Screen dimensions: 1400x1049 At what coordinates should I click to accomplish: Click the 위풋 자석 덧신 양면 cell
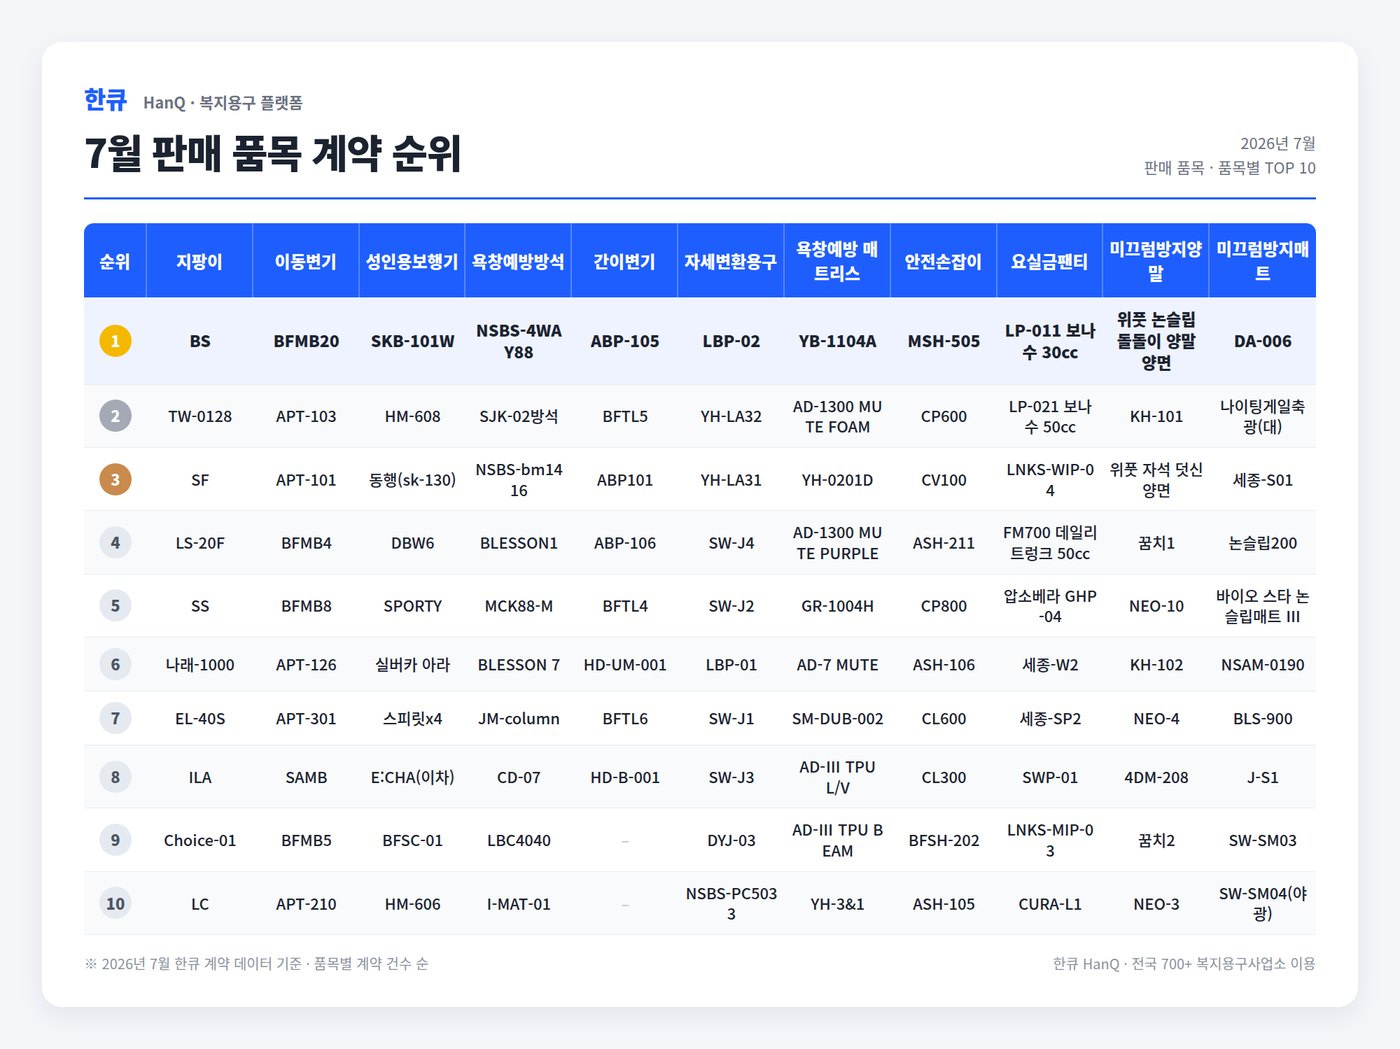(x=1156, y=480)
